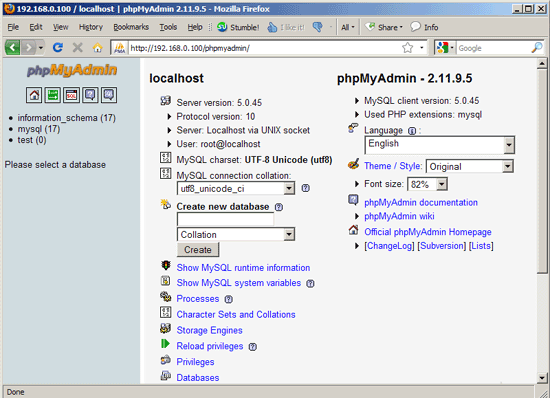Screen dimensions: 550x398
Task: Click the Firefox home icon
Action: pyautogui.click(x=98, y=47)
